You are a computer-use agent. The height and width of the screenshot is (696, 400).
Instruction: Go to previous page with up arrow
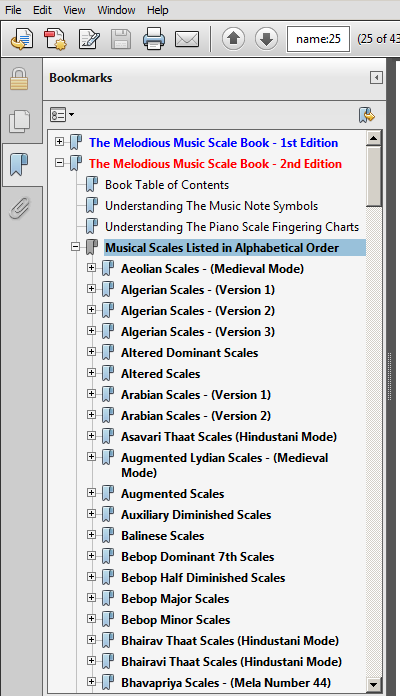(234, 39)
